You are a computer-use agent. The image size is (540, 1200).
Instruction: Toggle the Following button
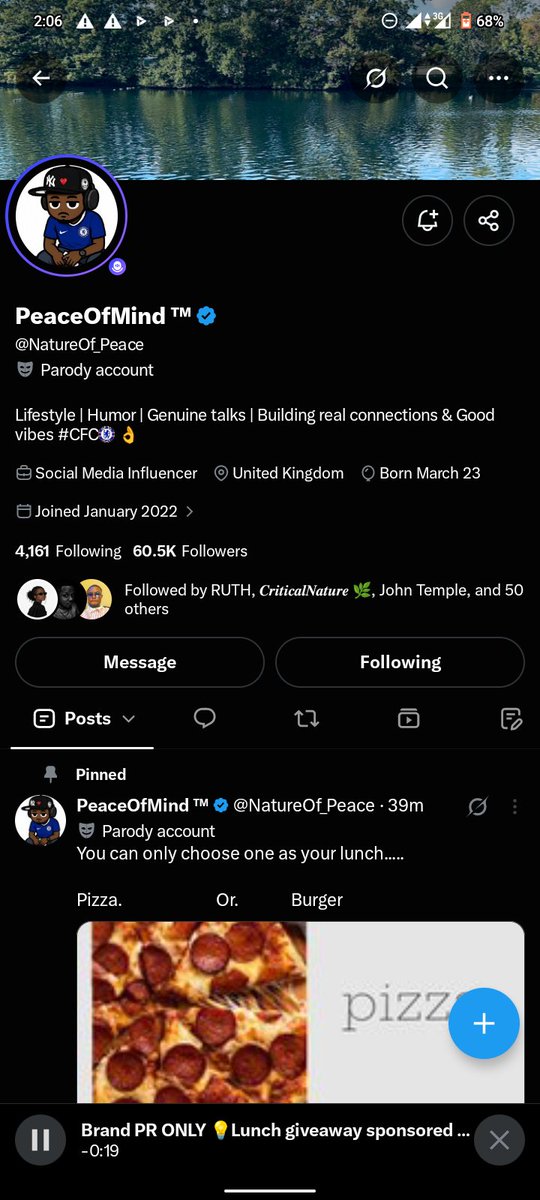tap(400, 662)
